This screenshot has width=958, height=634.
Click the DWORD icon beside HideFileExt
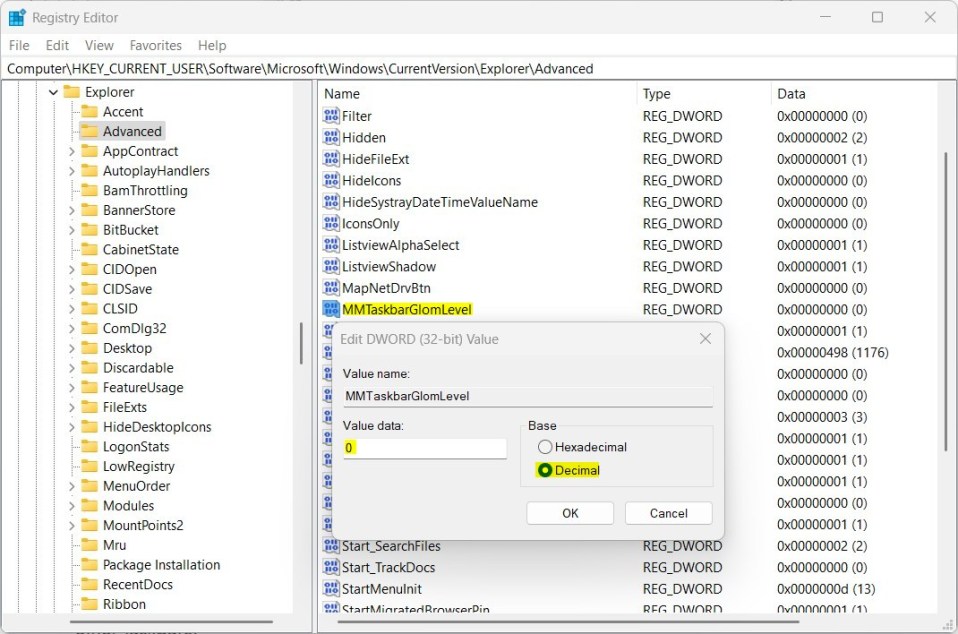pyautogui.click(x=331, y=158)
